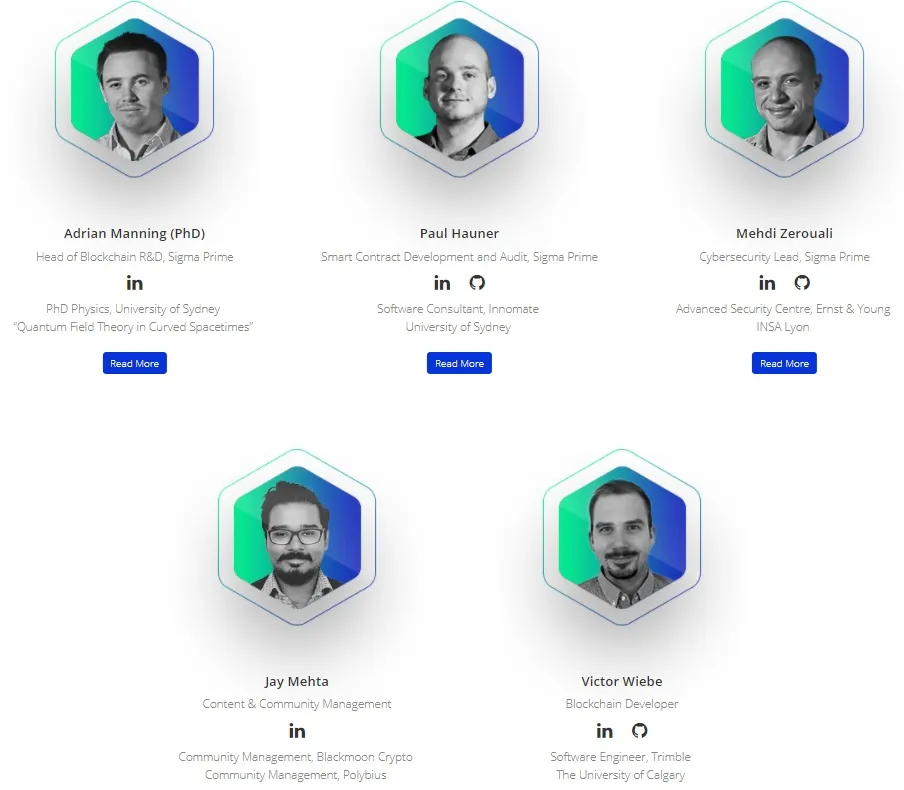Select the name Adrian Manning (PhD)
The height and width of the screenshot is (790, 904).
tap(134, 234)
